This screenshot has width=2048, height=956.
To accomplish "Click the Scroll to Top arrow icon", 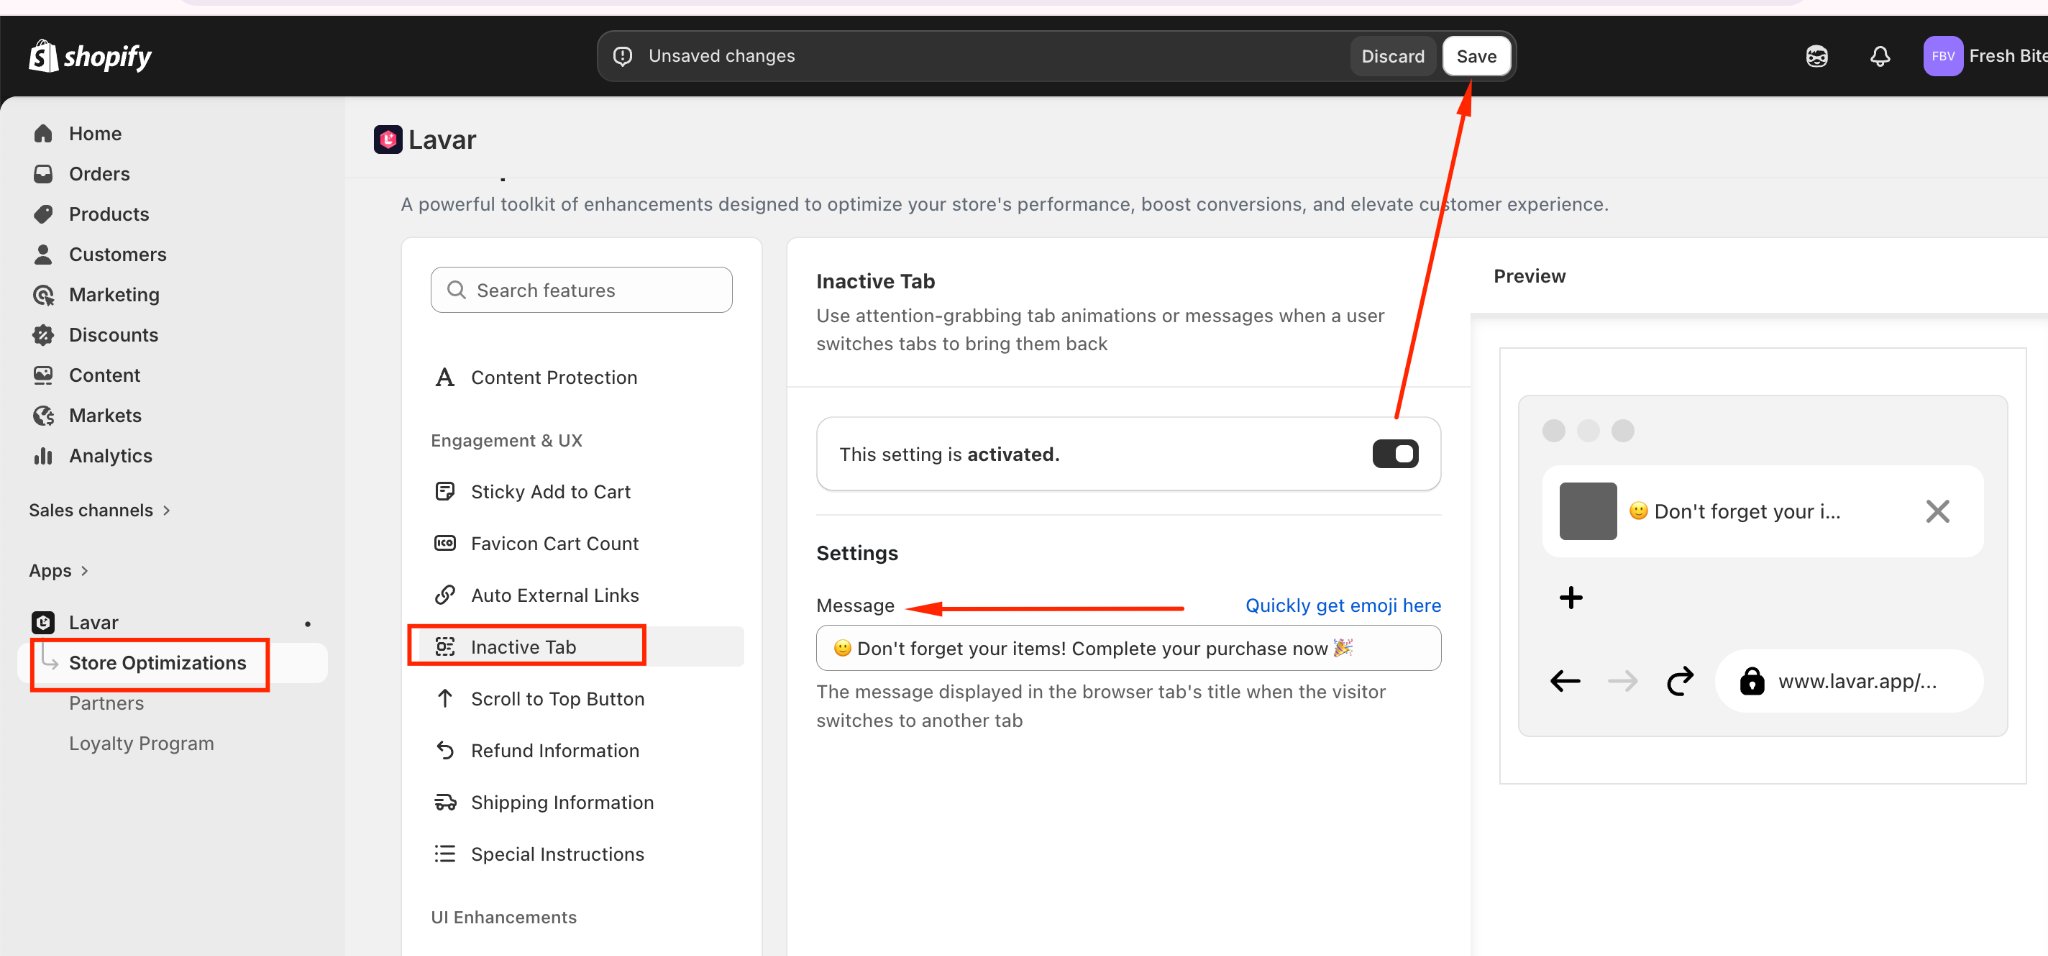I will [445, 698].
